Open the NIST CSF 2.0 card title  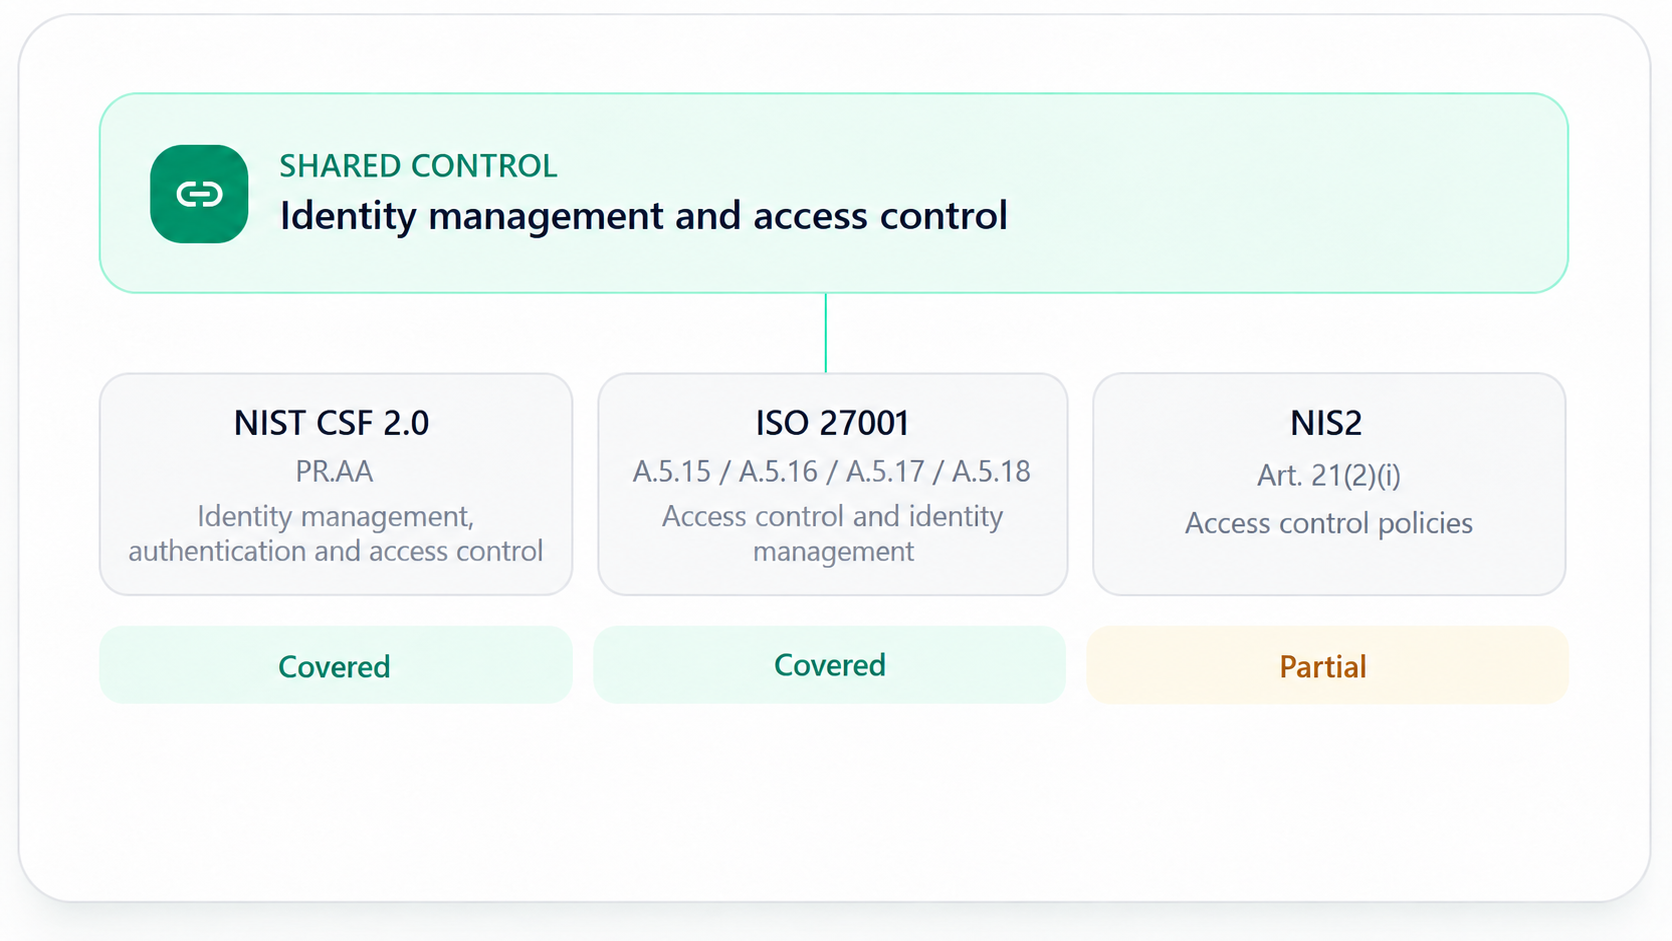click(x=331, y=423)
